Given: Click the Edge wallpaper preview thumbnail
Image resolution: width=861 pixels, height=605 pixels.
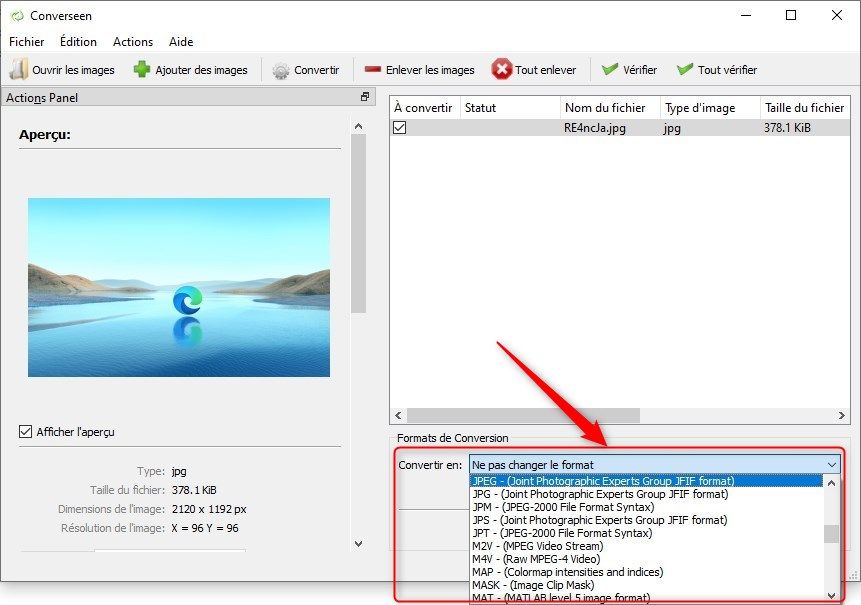Looking at the screenshot, I should [179, 287].
